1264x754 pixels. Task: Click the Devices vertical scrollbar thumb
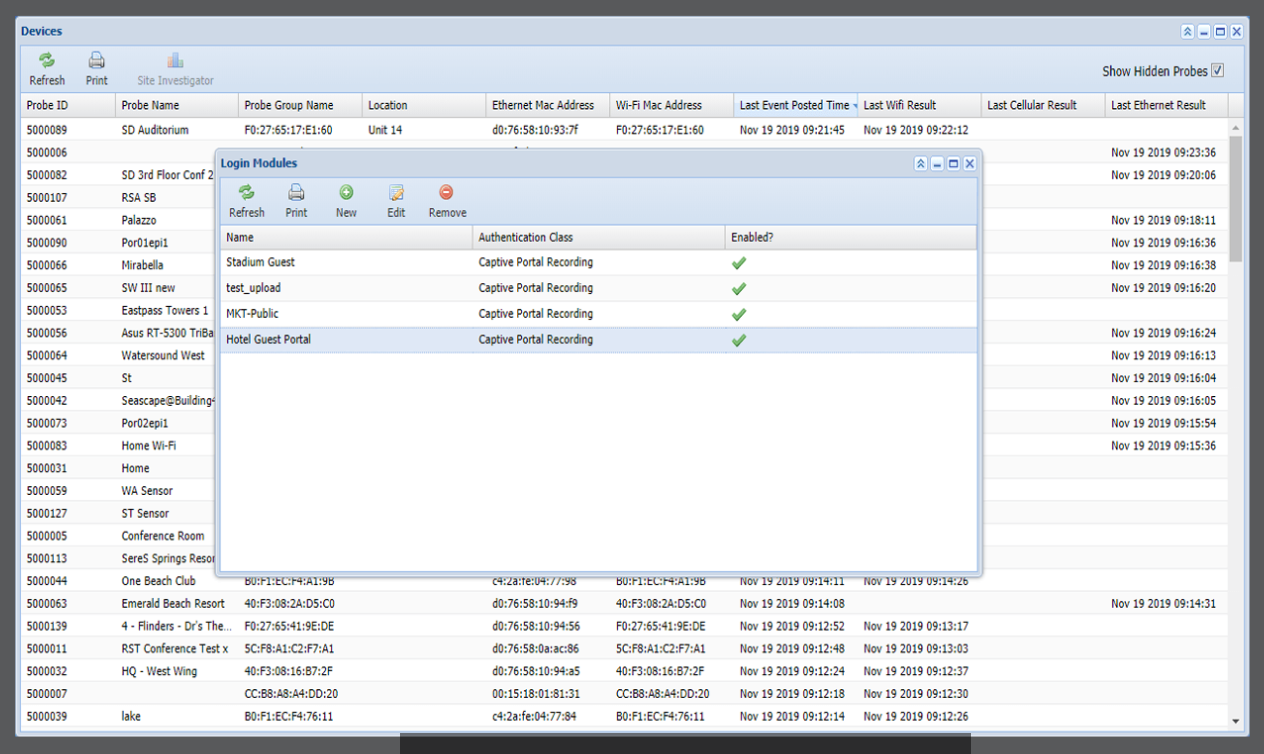1235,198
